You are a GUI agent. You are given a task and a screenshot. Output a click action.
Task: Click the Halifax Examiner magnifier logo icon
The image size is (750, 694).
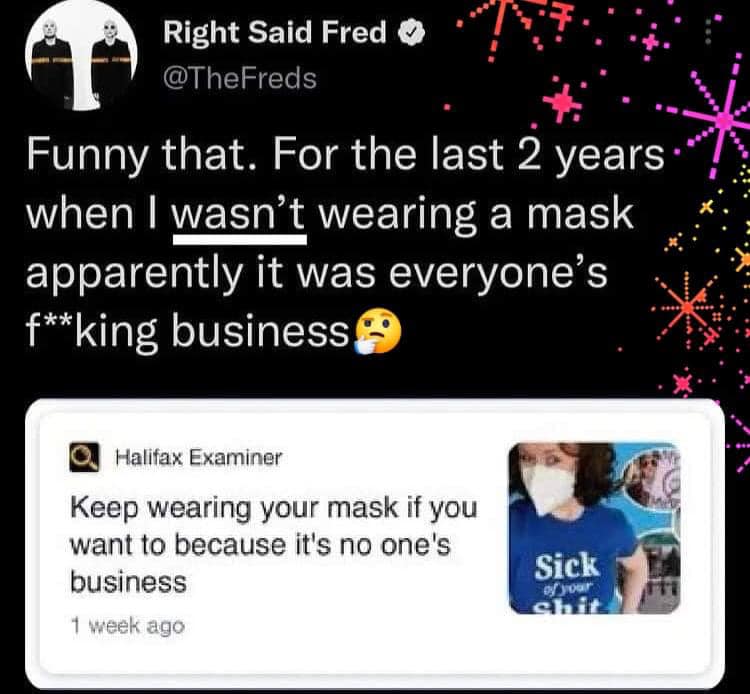[x=84, y=458]
